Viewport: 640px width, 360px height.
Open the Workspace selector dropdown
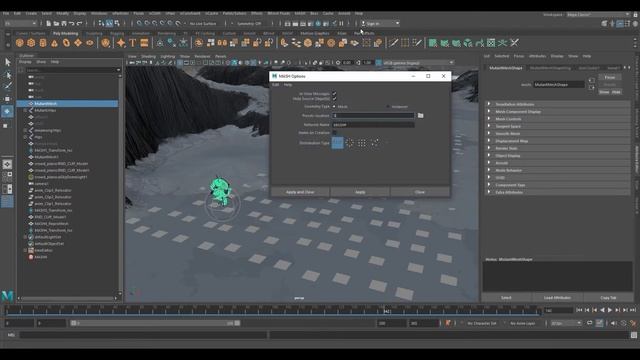[x=598, y=15]
